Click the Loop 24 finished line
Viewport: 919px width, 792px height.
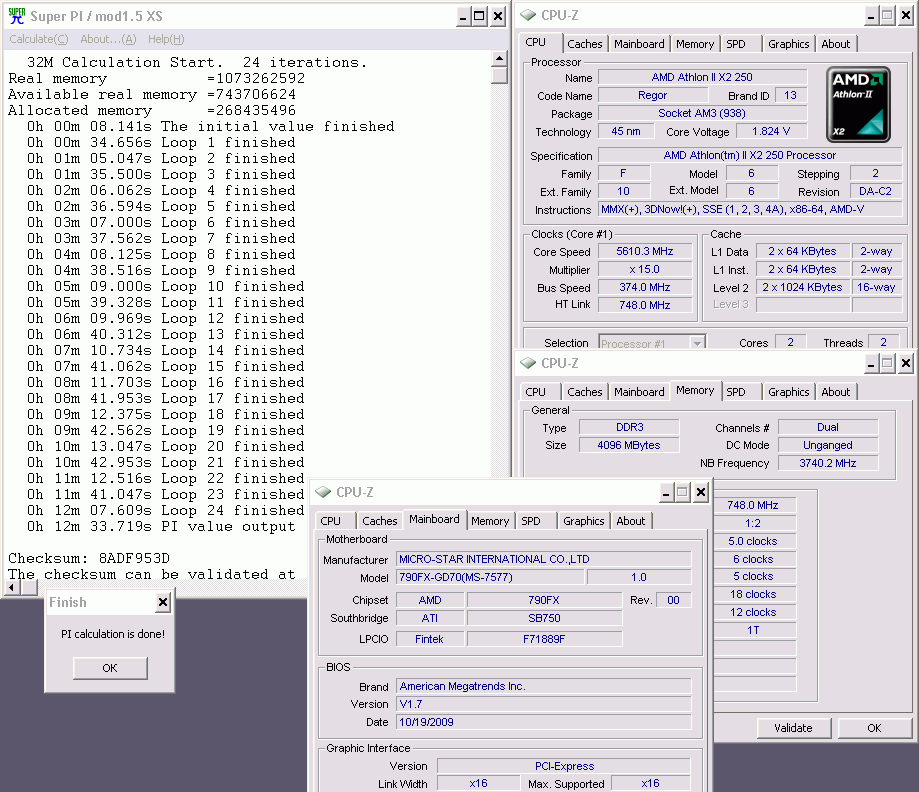click(165, 511)
